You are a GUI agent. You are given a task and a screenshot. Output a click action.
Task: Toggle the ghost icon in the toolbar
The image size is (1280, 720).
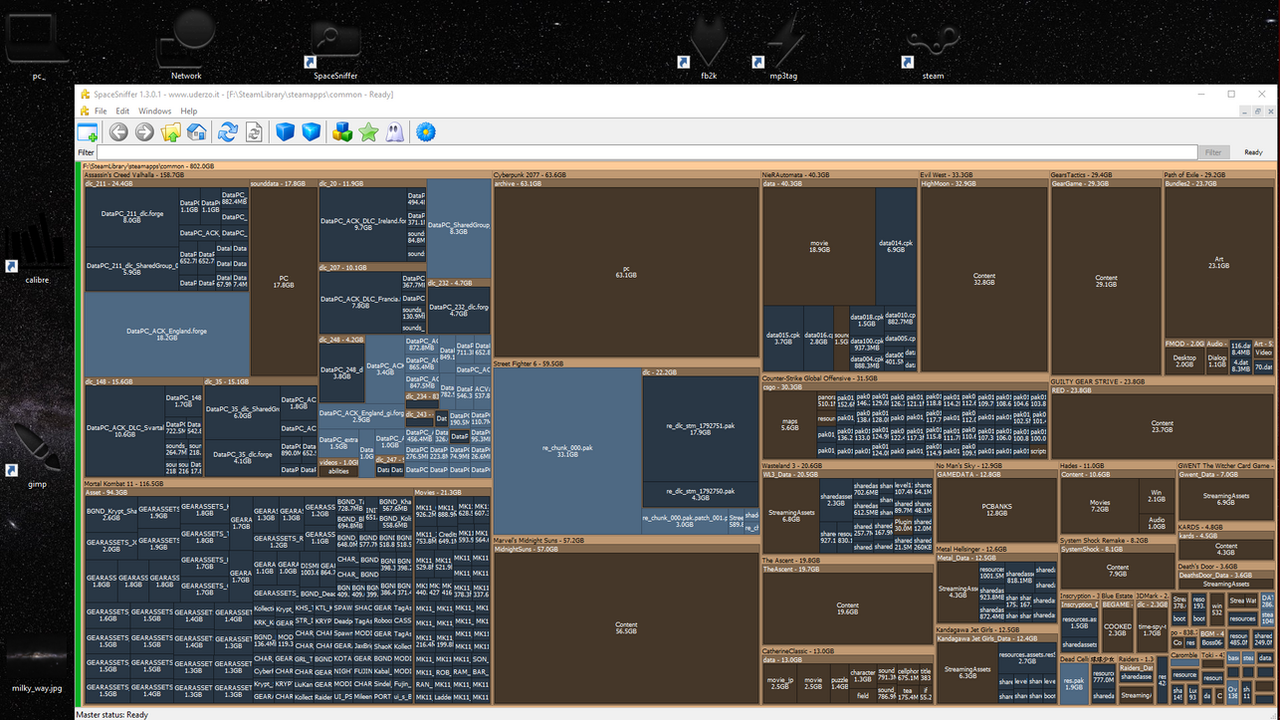click(395, 131)
